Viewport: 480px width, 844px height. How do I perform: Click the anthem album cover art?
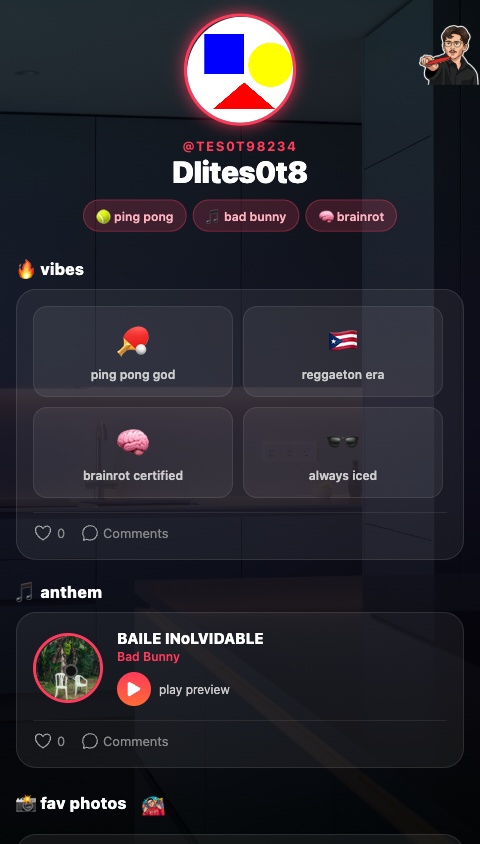[x=68, y=668]
